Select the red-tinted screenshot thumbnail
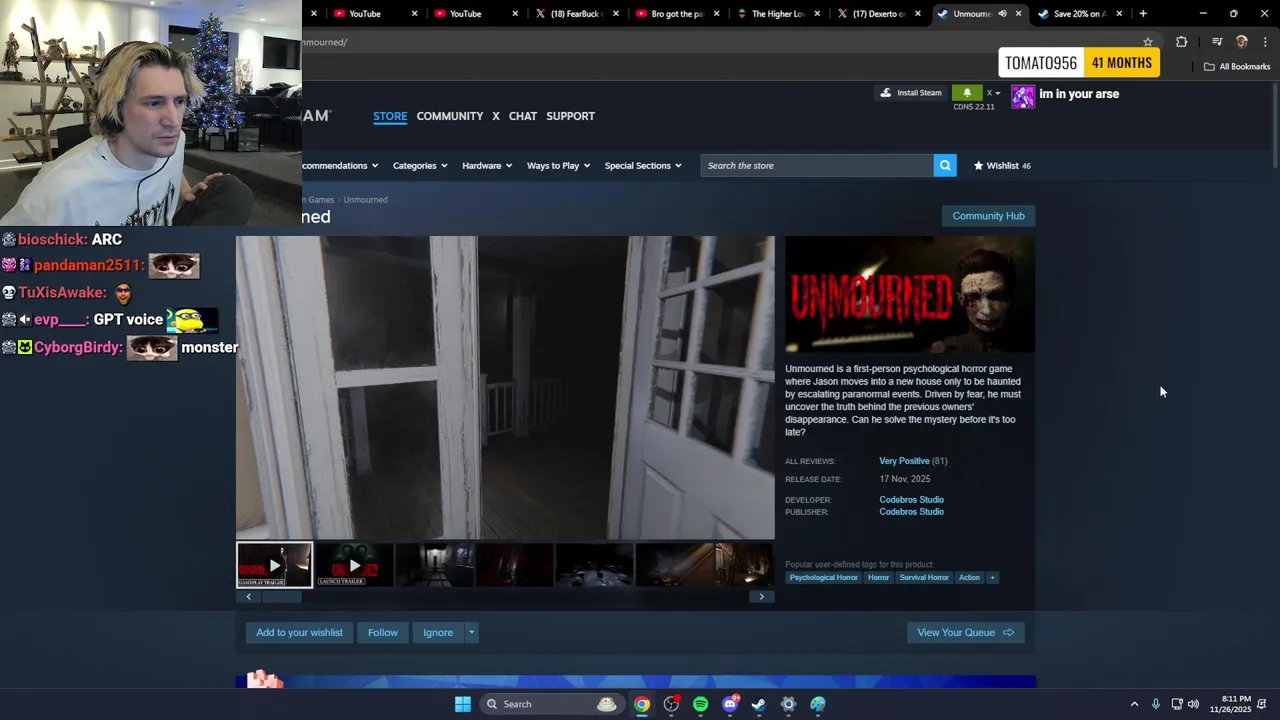This screenshot has width=1280, height=720. pos(514,565)
